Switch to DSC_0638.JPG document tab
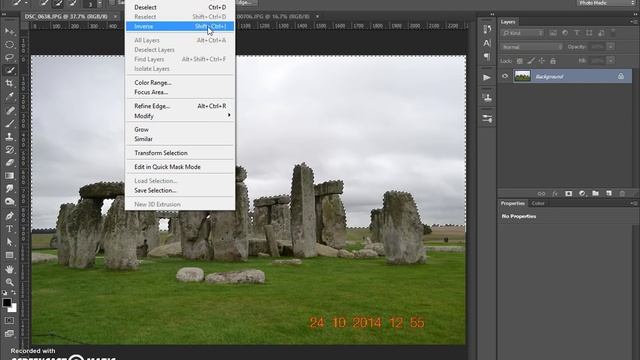This screenshot has width=640, height=360. tap(67, 16)
